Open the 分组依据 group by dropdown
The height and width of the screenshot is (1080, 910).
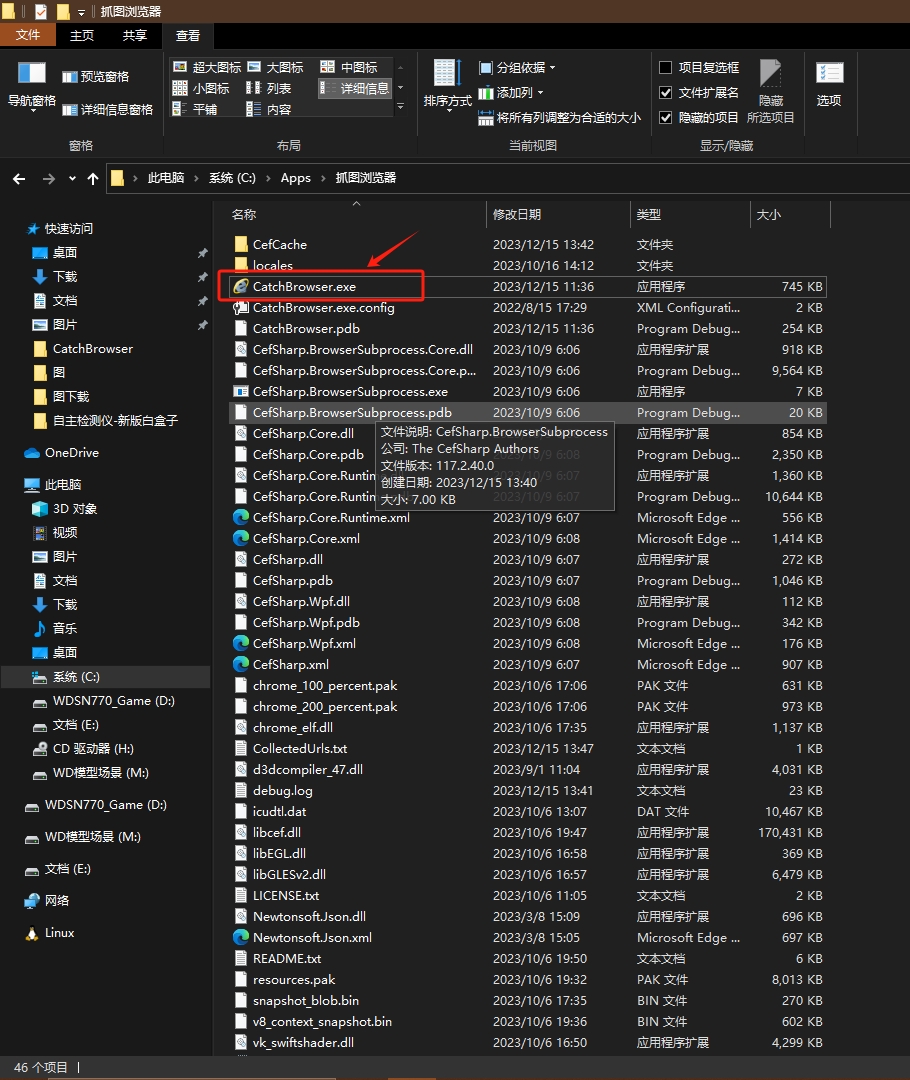point(517,68)
